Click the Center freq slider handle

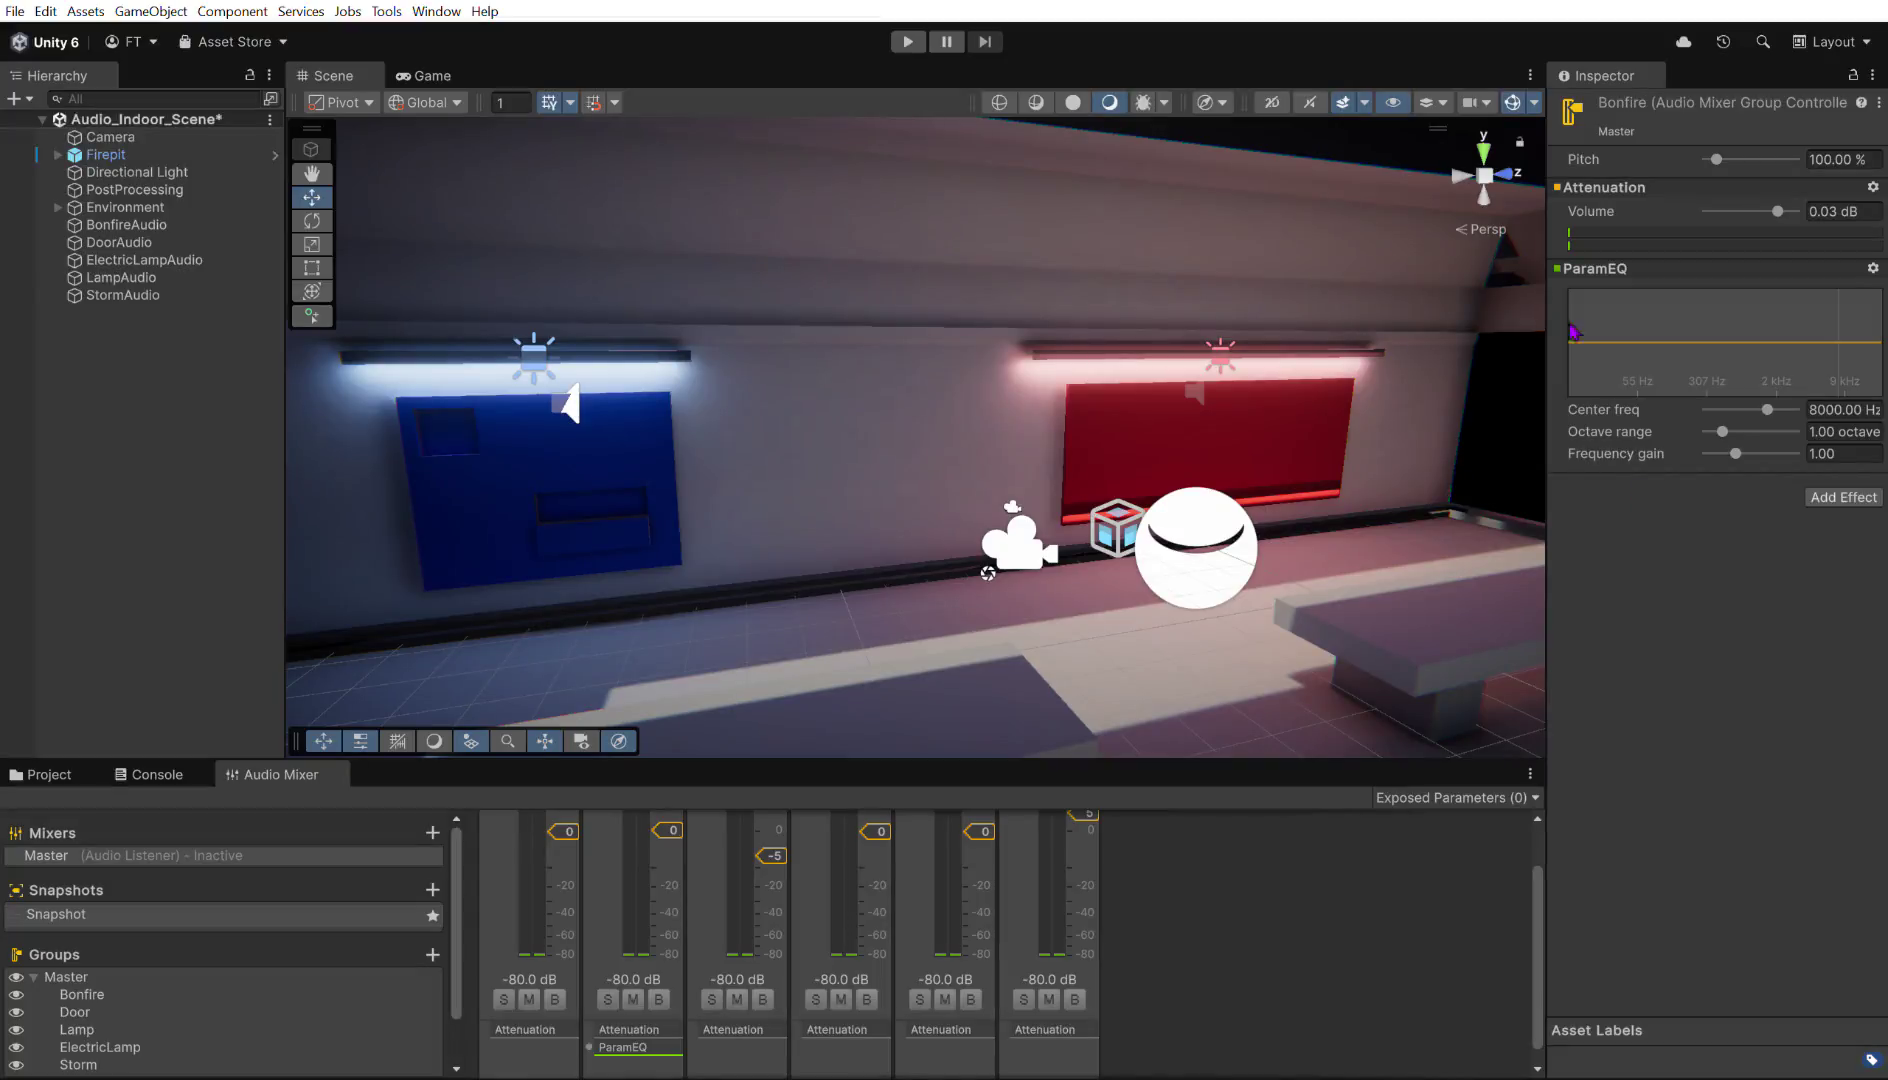[1767, 410]
